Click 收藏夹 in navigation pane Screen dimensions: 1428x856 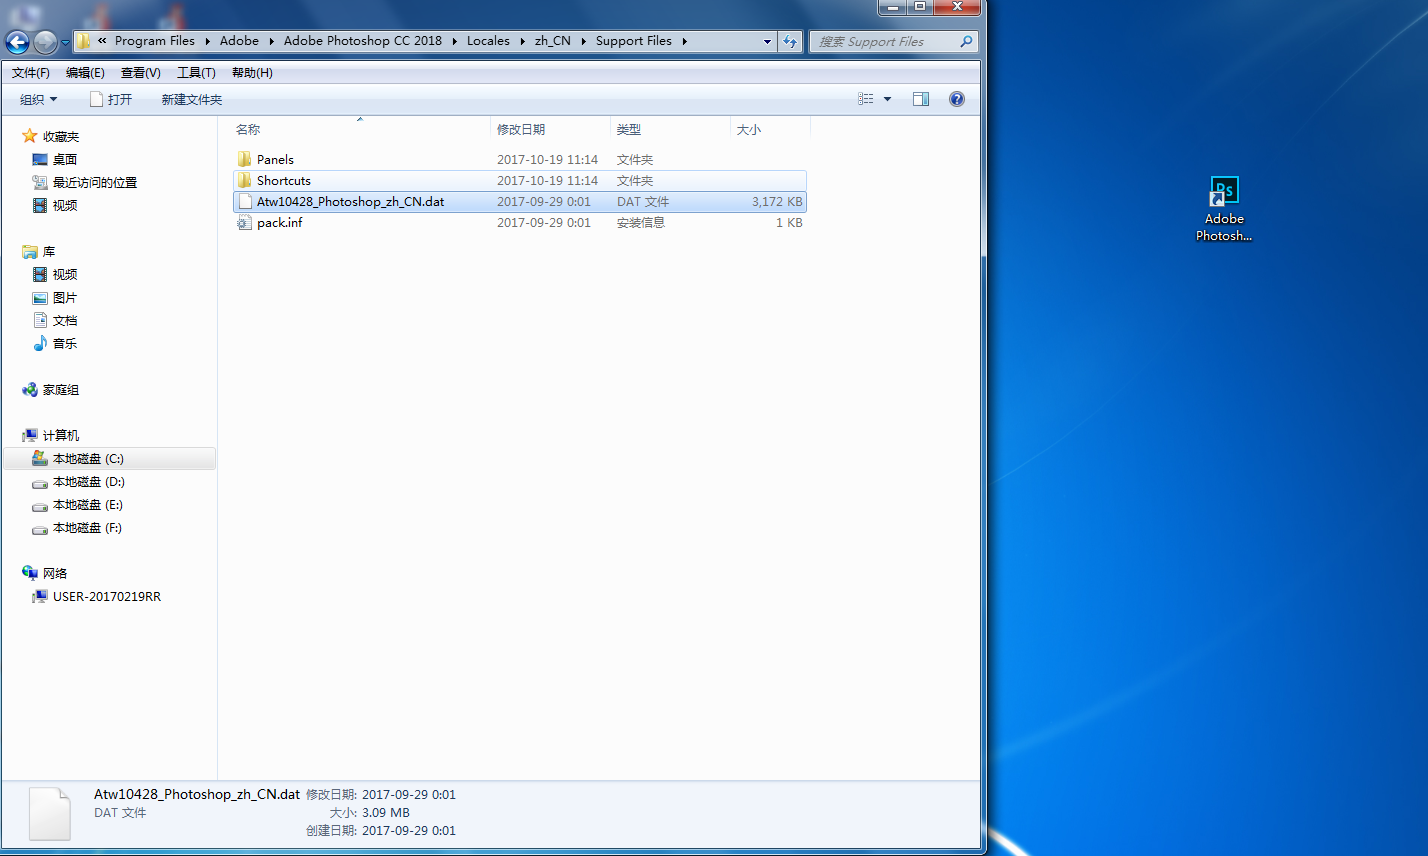click(x=60, y=136)
